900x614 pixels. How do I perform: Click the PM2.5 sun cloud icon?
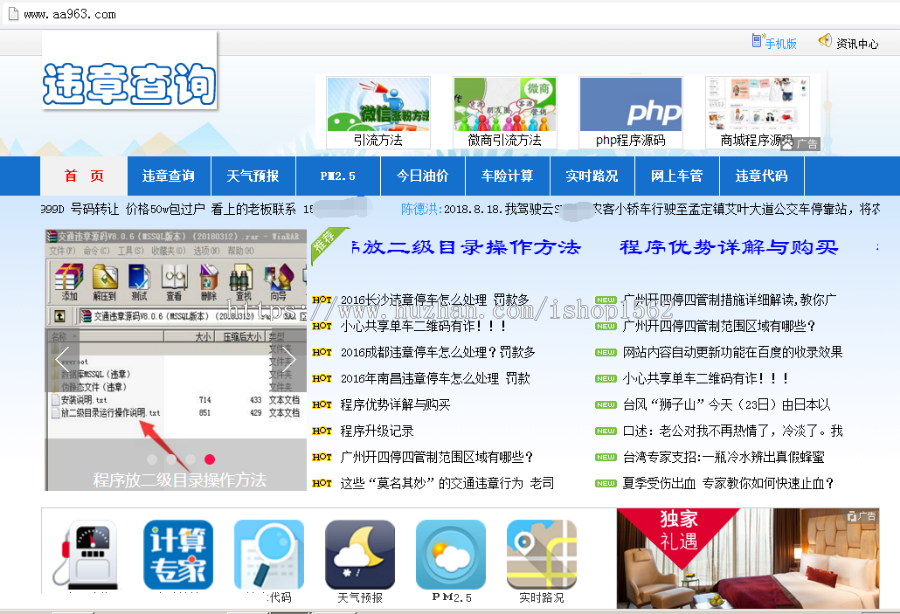click(x=451, y=555)
